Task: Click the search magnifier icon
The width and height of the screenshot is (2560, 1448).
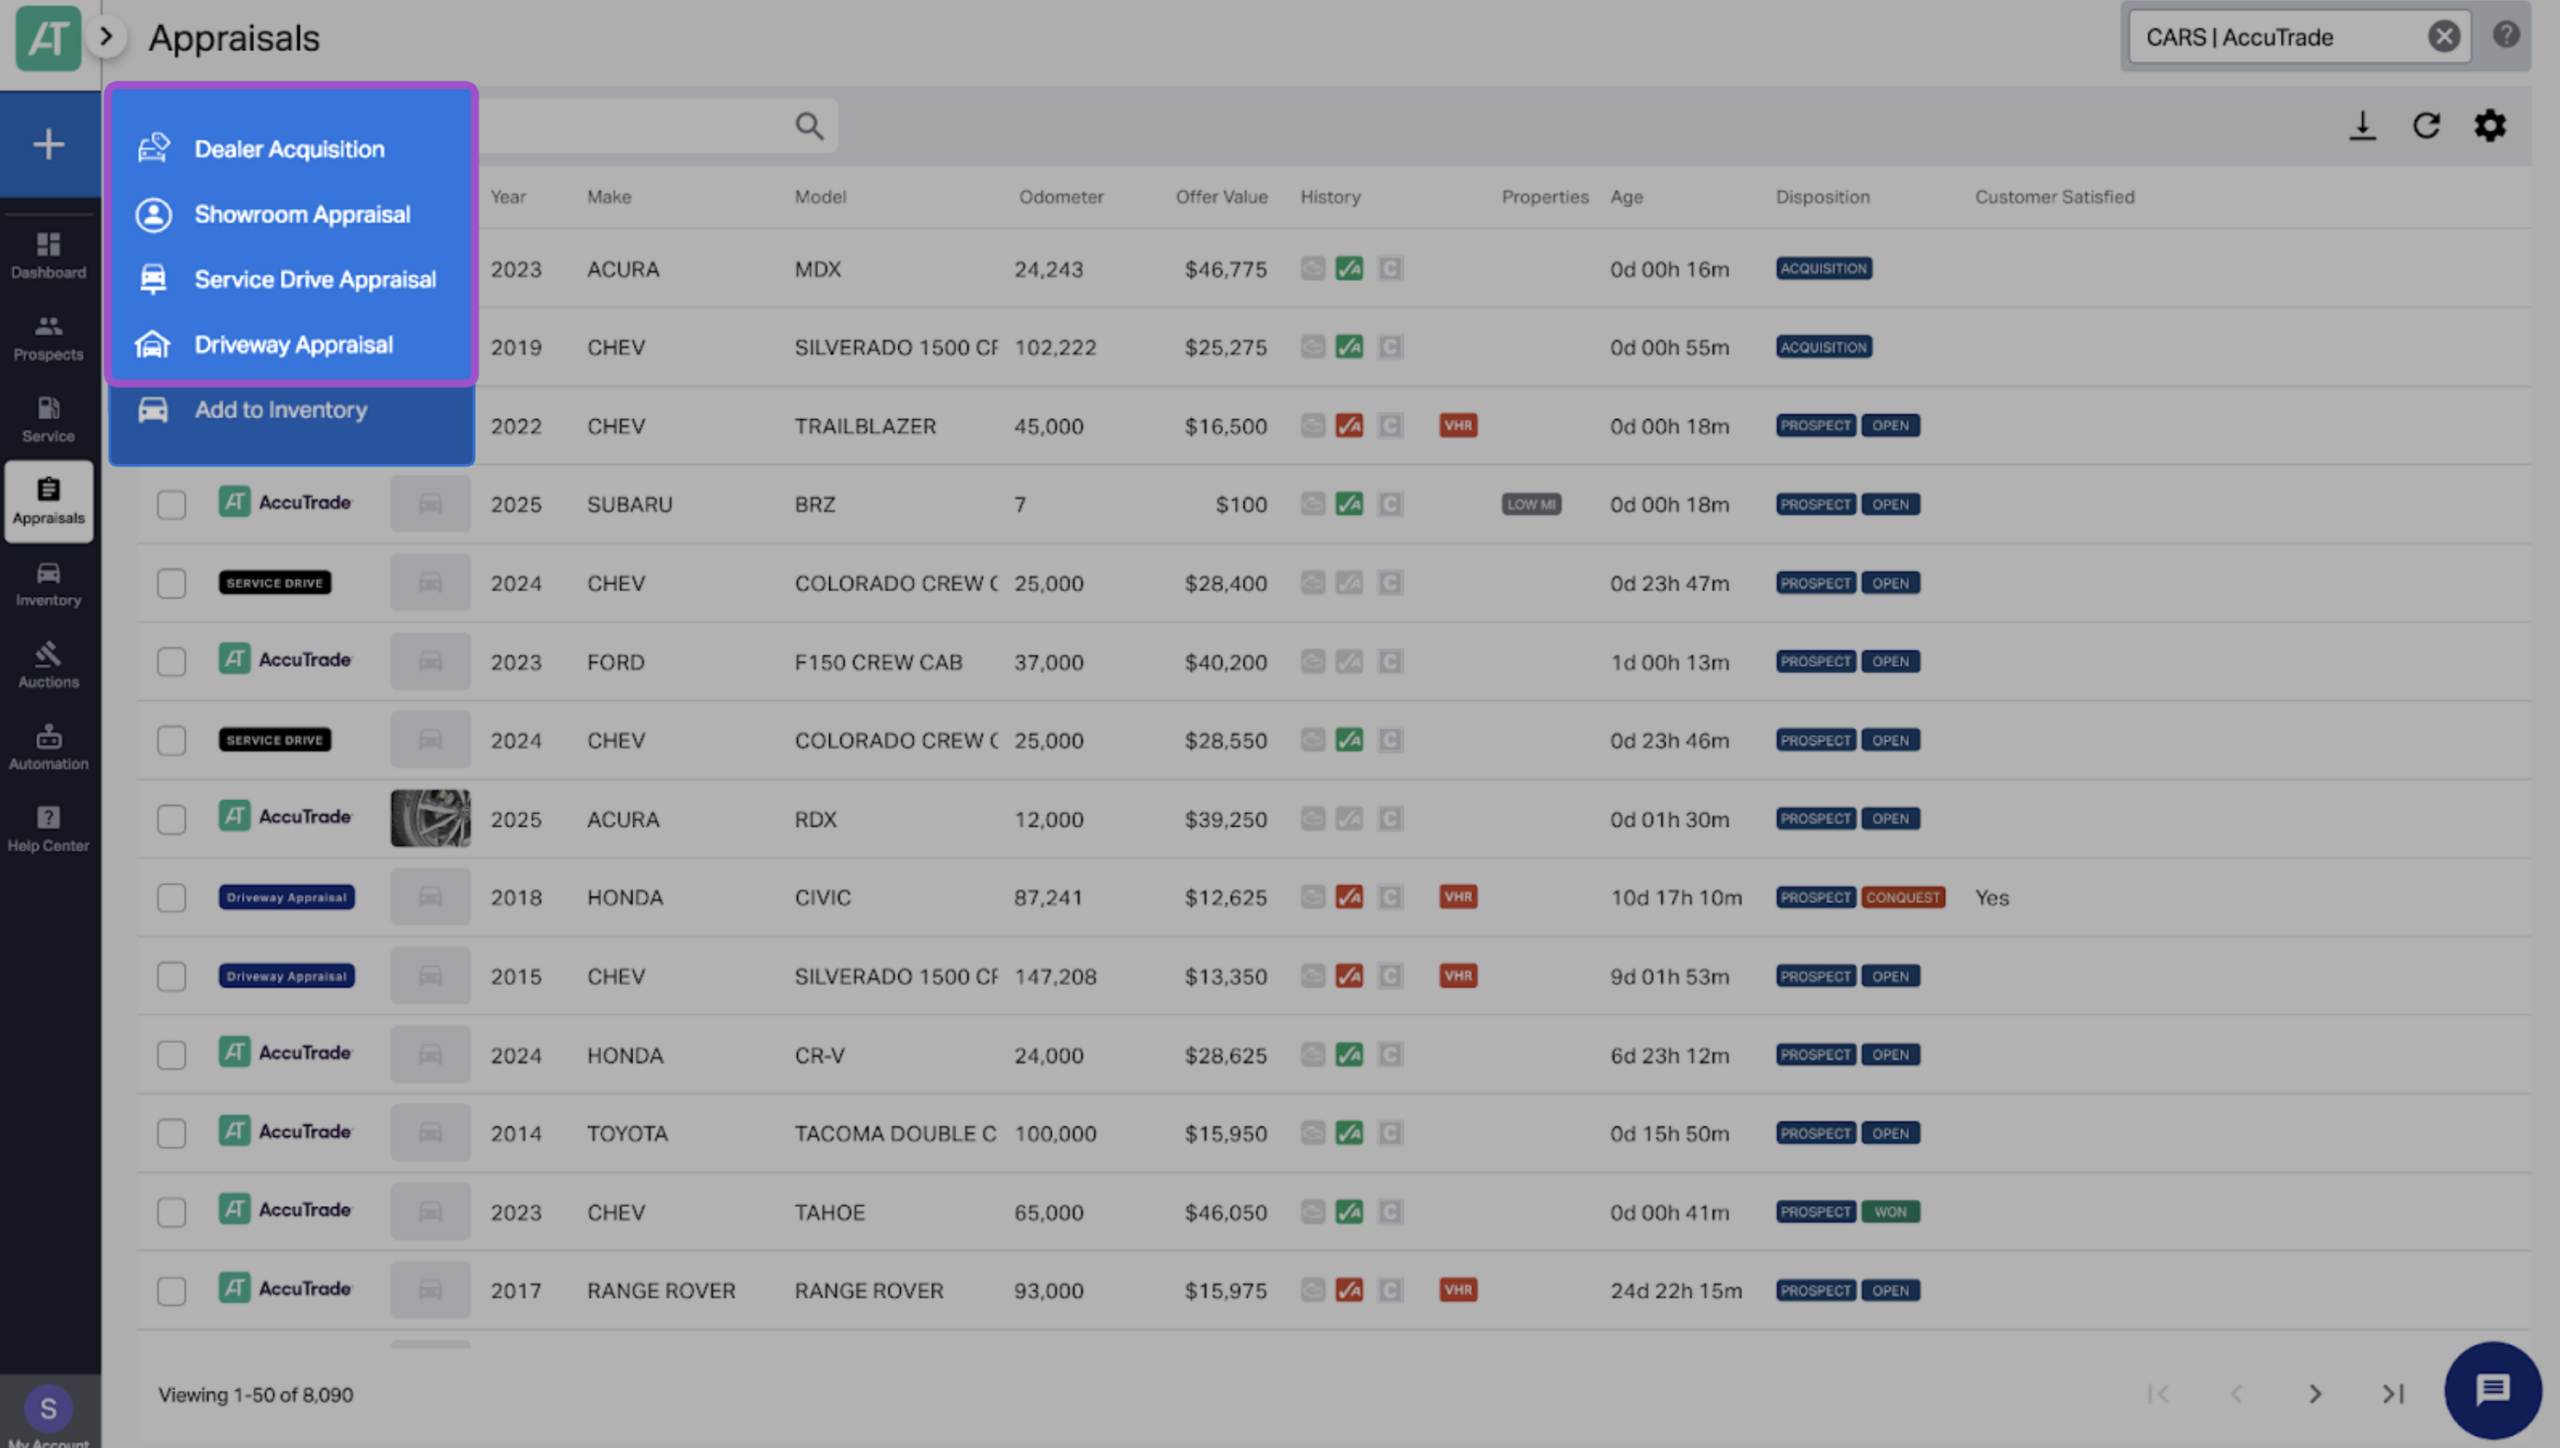Action: 809,126
